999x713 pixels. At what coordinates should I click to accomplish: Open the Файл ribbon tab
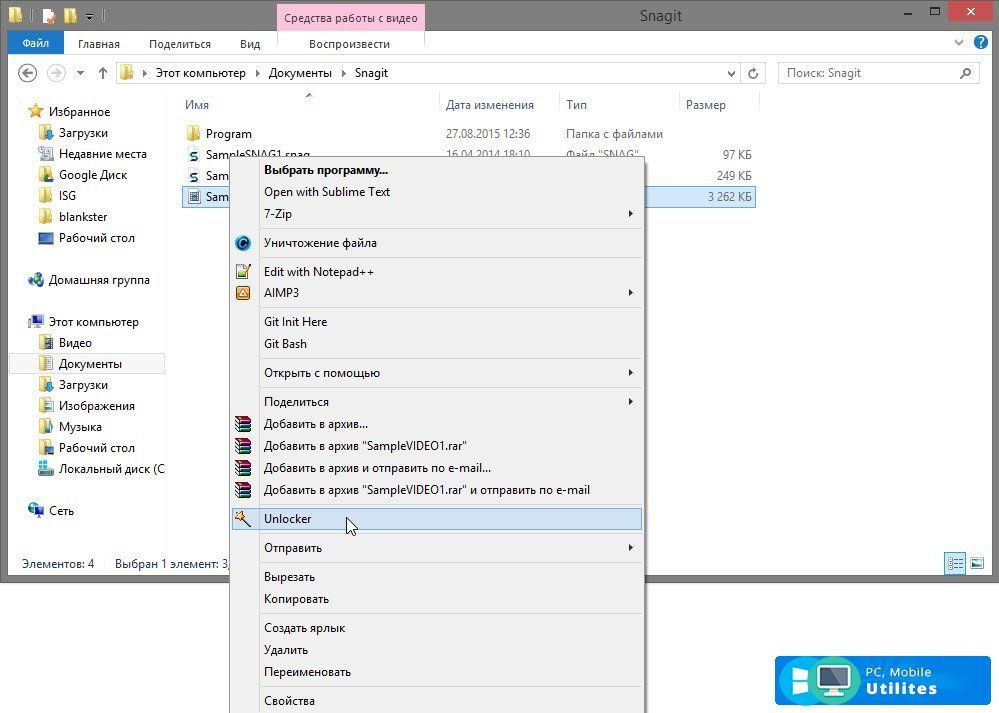36,43
